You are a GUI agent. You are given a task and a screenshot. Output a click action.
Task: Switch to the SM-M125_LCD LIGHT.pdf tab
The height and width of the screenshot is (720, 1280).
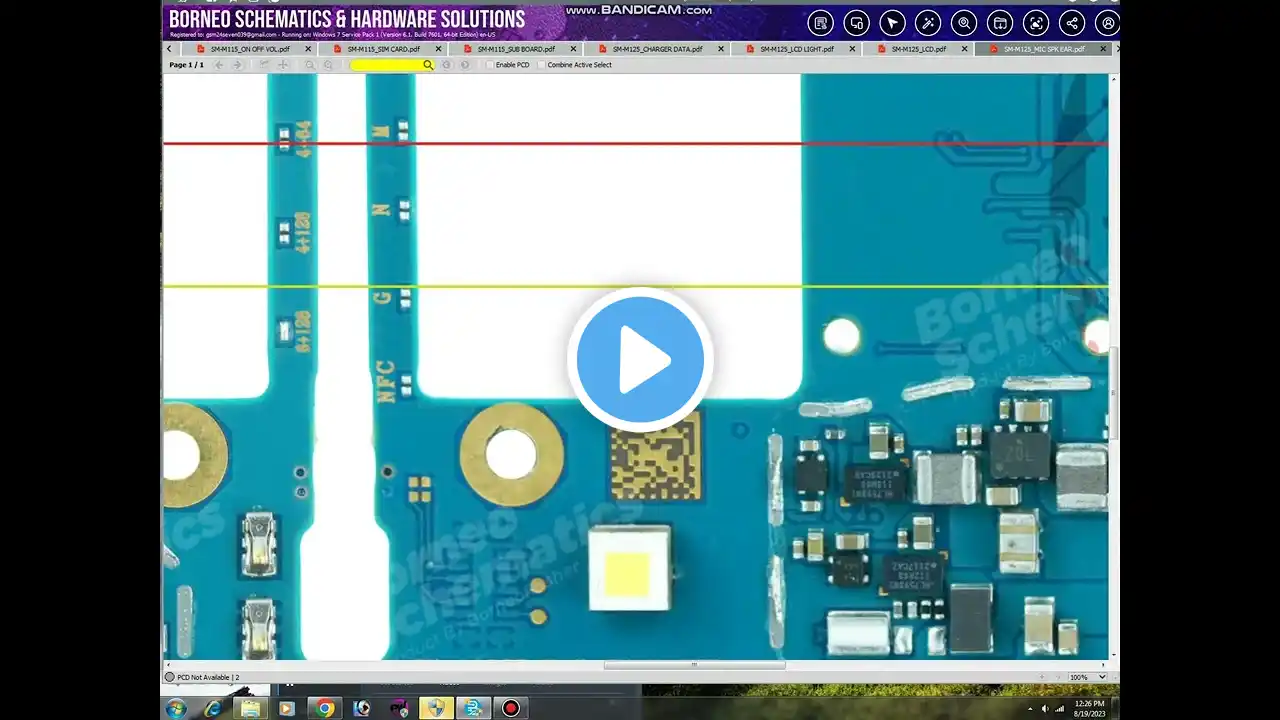(796, 49)
